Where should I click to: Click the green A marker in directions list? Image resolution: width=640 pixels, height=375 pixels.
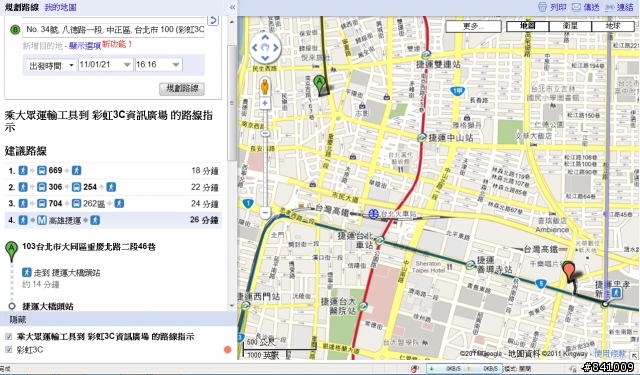(x=11, y=251)
